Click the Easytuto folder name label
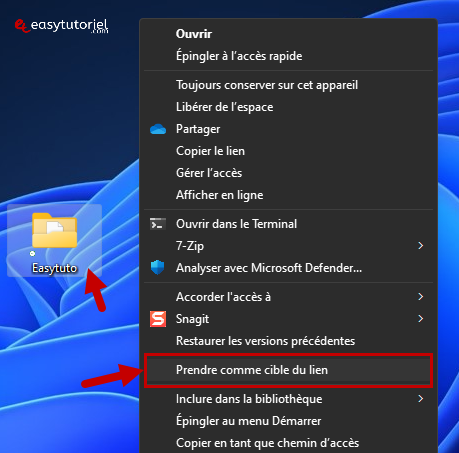The image size is (459, 453). (55, 268)
